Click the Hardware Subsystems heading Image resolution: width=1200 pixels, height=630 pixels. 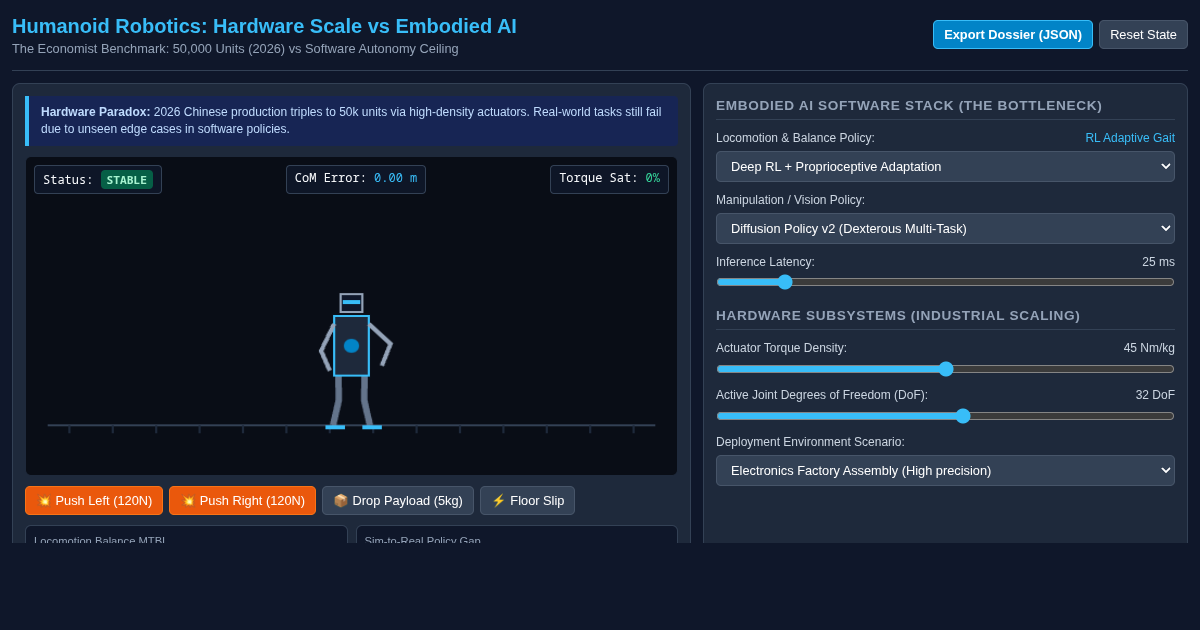[x=898, y=315]
